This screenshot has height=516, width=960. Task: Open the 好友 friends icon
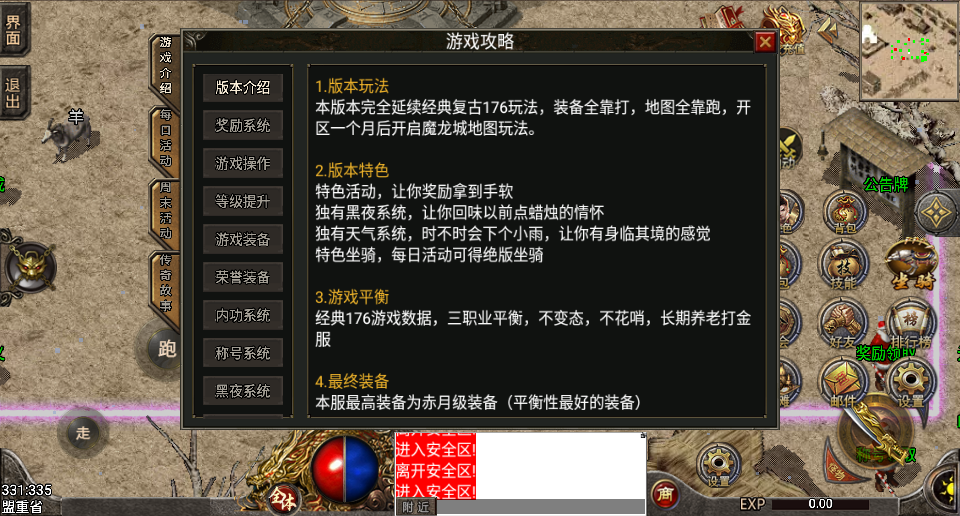(x=844, y=324)
